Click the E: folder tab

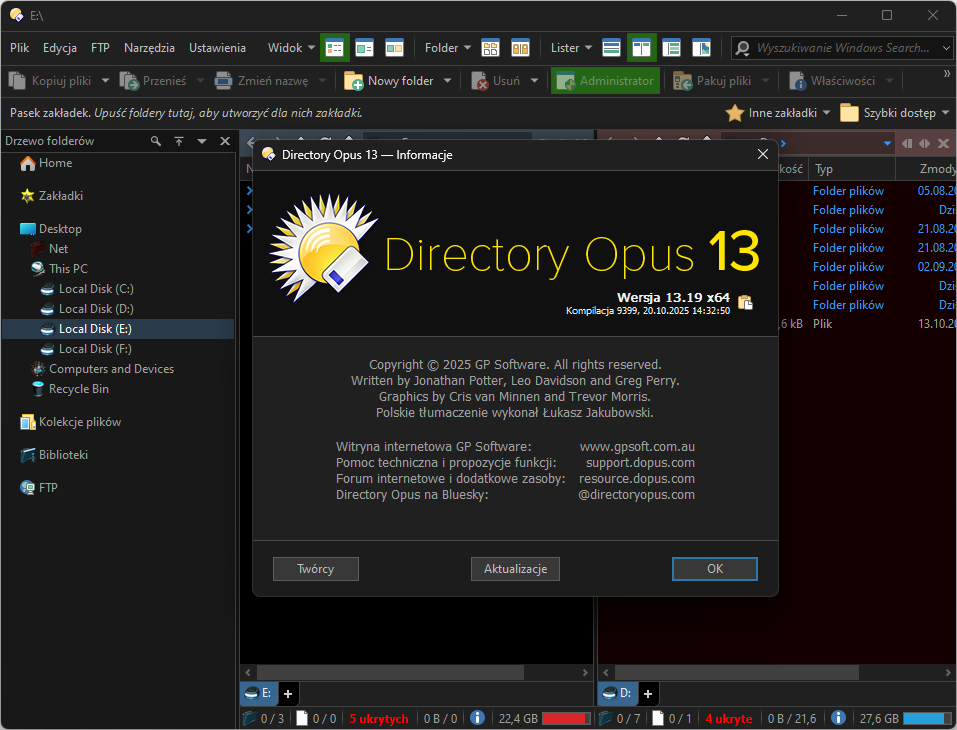(x=259, y=693)
